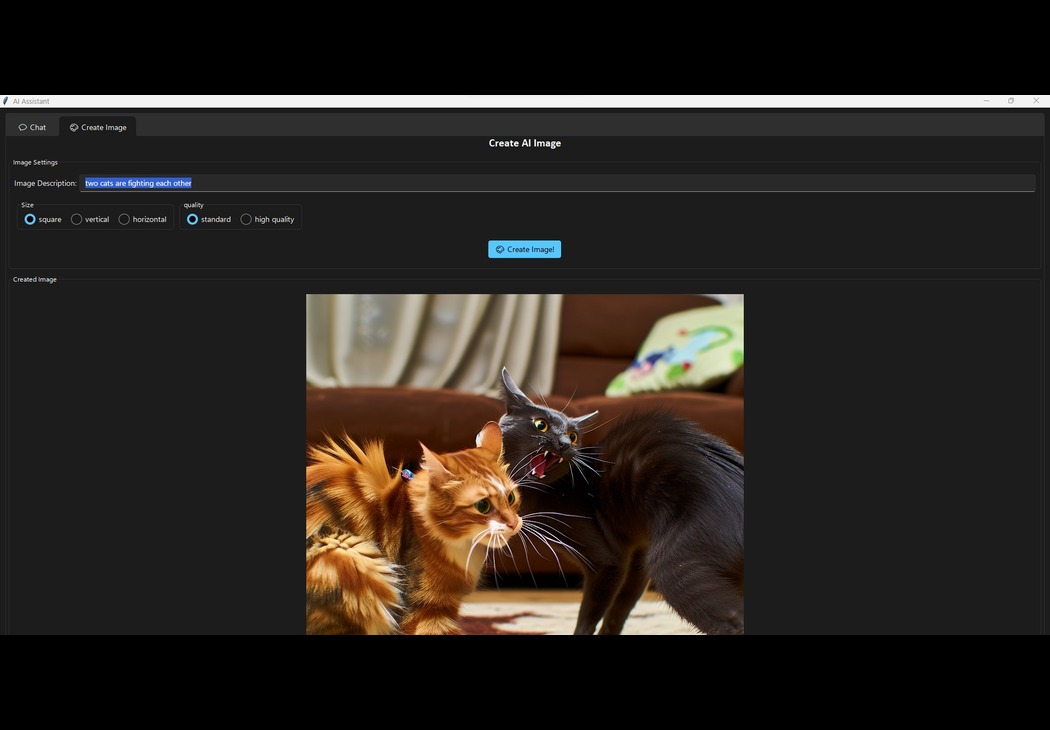The width and height of the screenshot is (1050, 730).
Task: Click the Size group label
Action: pyautogui.click(x=28, y=205)
